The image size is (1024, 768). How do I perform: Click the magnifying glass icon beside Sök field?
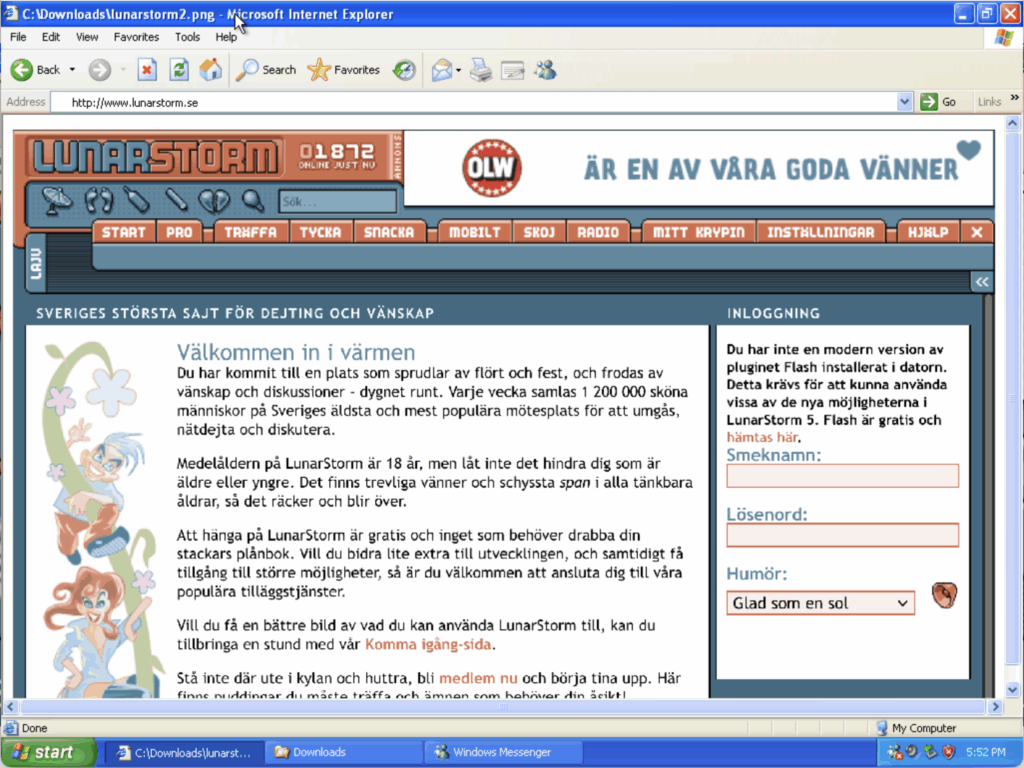tap(253, 200)
